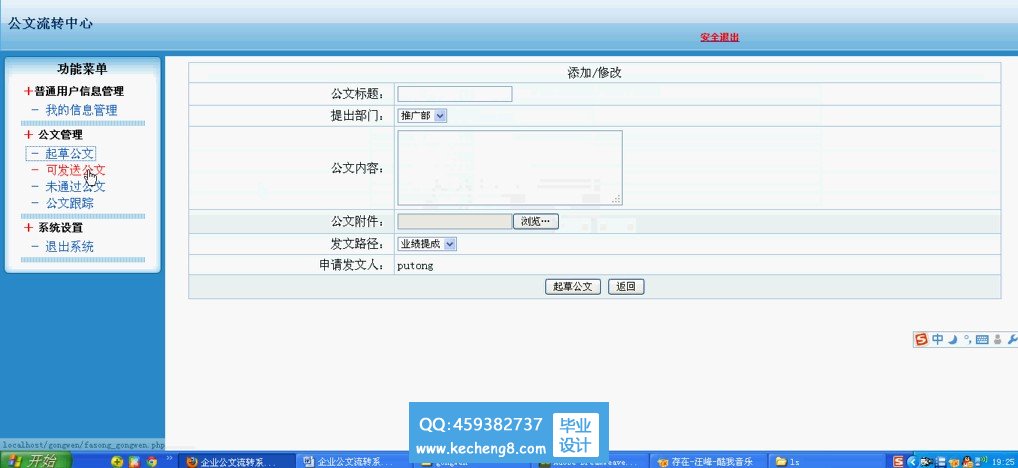
Task: Launch yellow-green quick launch icon in taskbar
Action: tap(118, 462)
